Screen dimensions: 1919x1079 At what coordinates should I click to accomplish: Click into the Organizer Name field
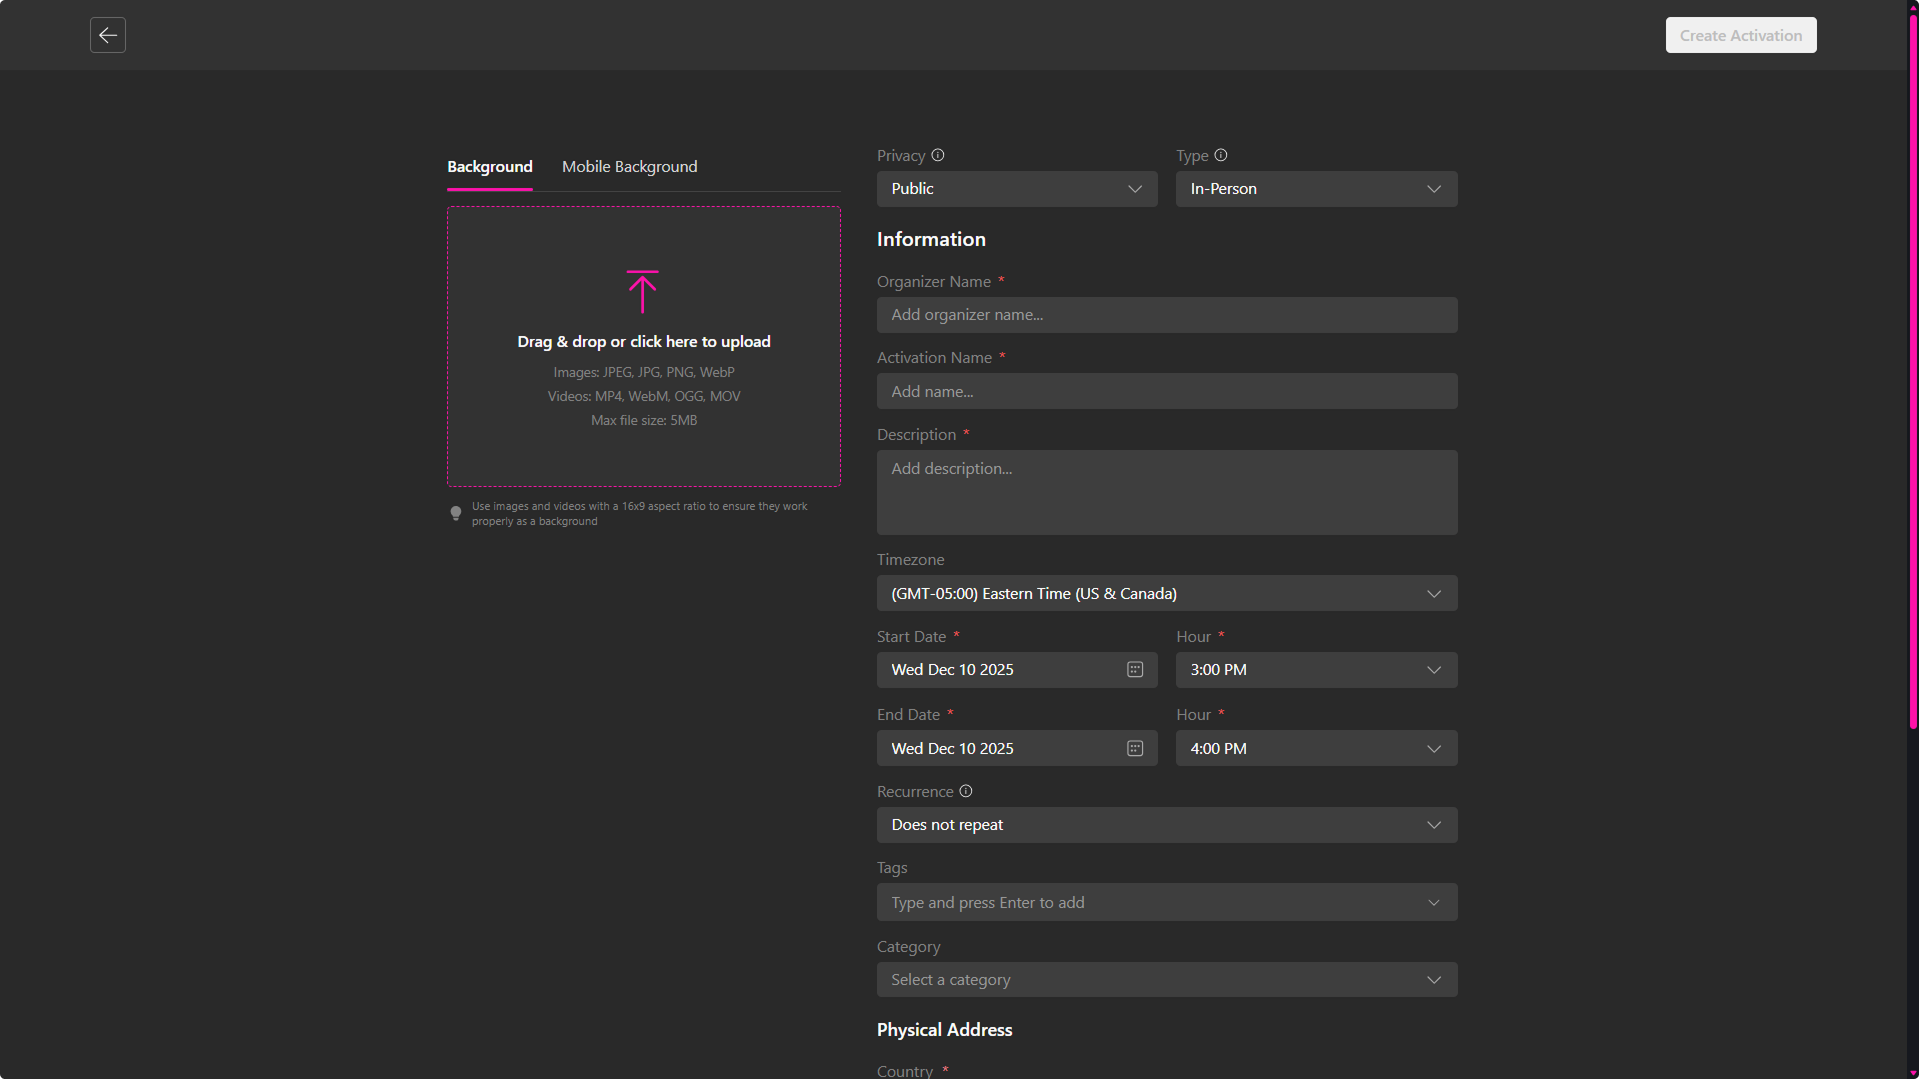click(x=1166, y=315)
